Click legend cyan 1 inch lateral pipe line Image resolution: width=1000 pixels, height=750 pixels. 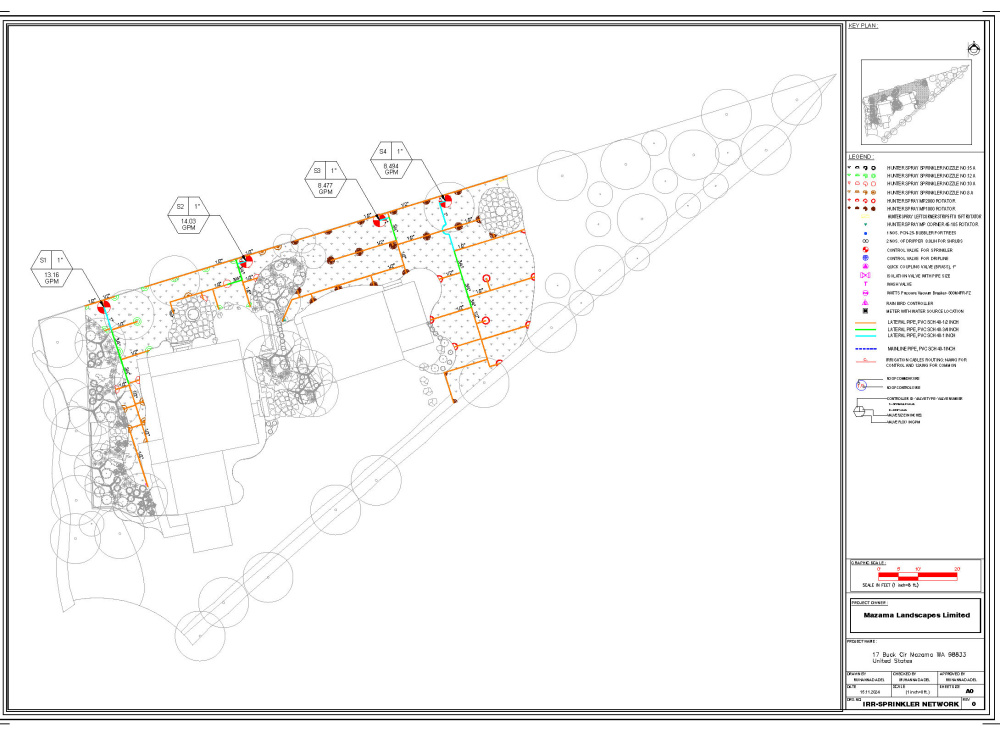tap(865, 336)
